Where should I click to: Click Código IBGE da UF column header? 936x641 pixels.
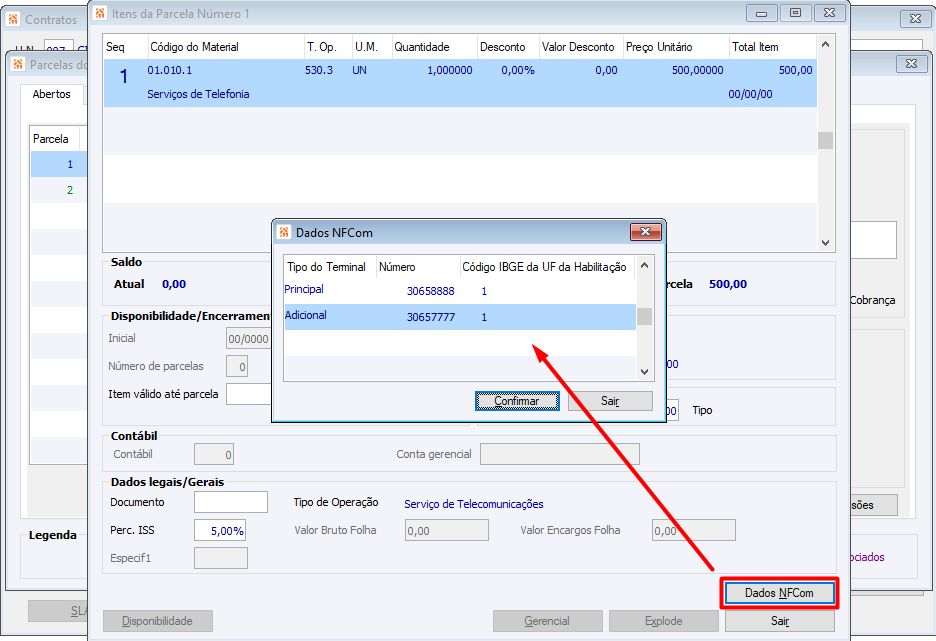[x=544, y=267]
